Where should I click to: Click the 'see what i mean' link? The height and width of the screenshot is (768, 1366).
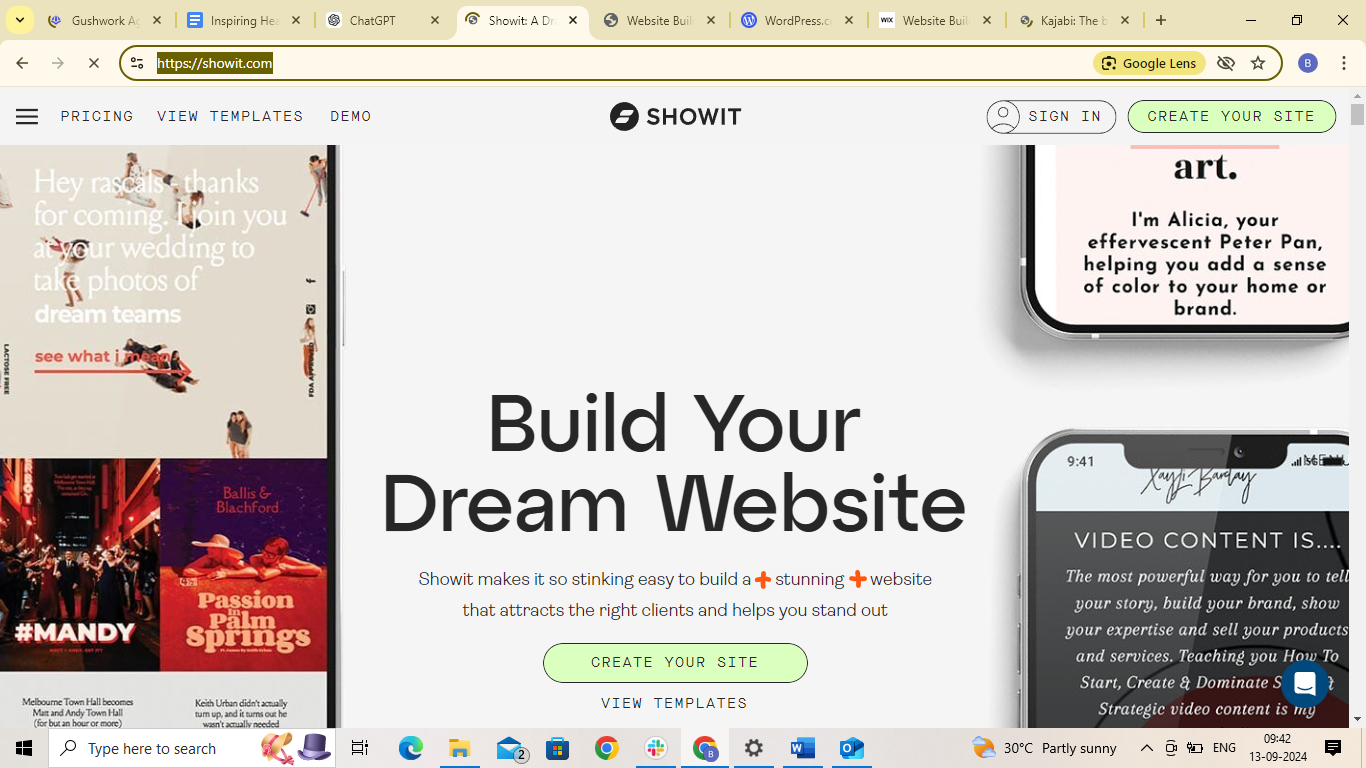tap(102, 357)
